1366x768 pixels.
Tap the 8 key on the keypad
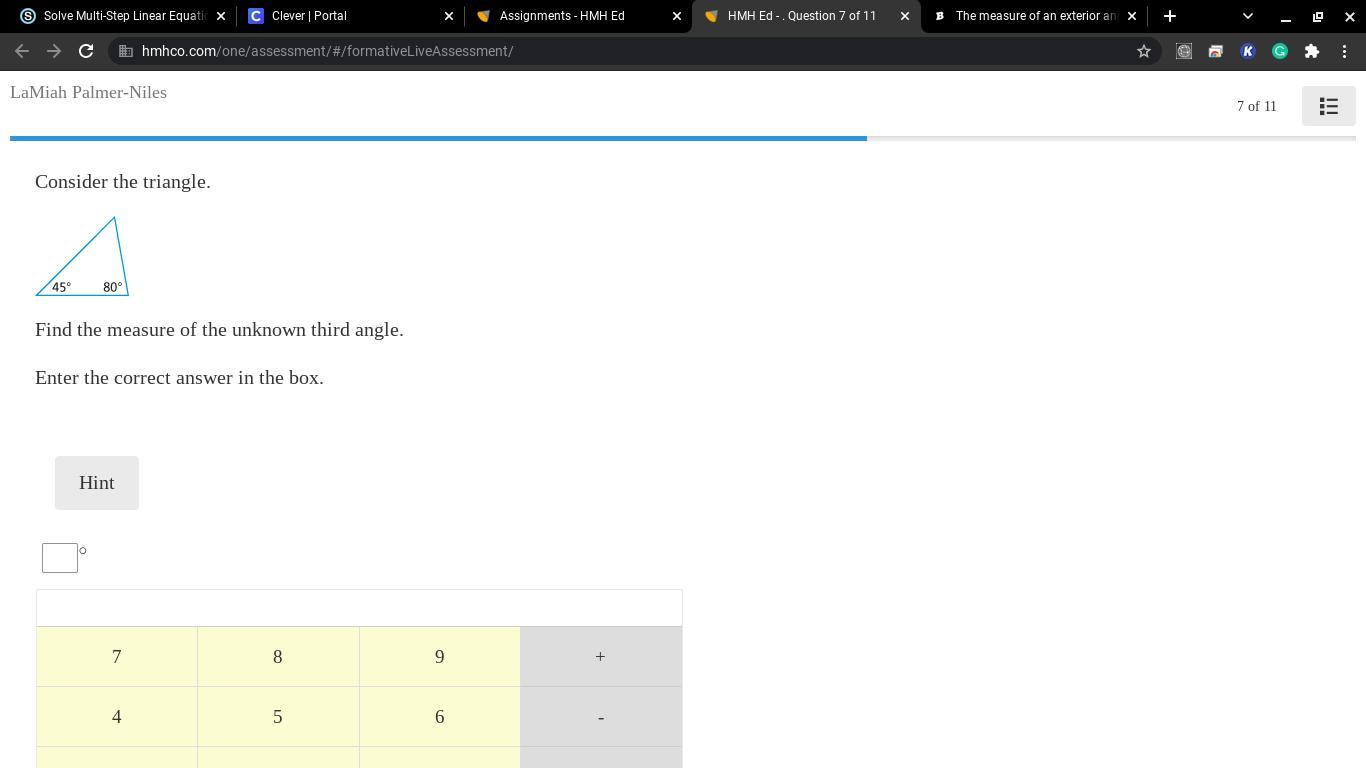[x=278, y=657]
